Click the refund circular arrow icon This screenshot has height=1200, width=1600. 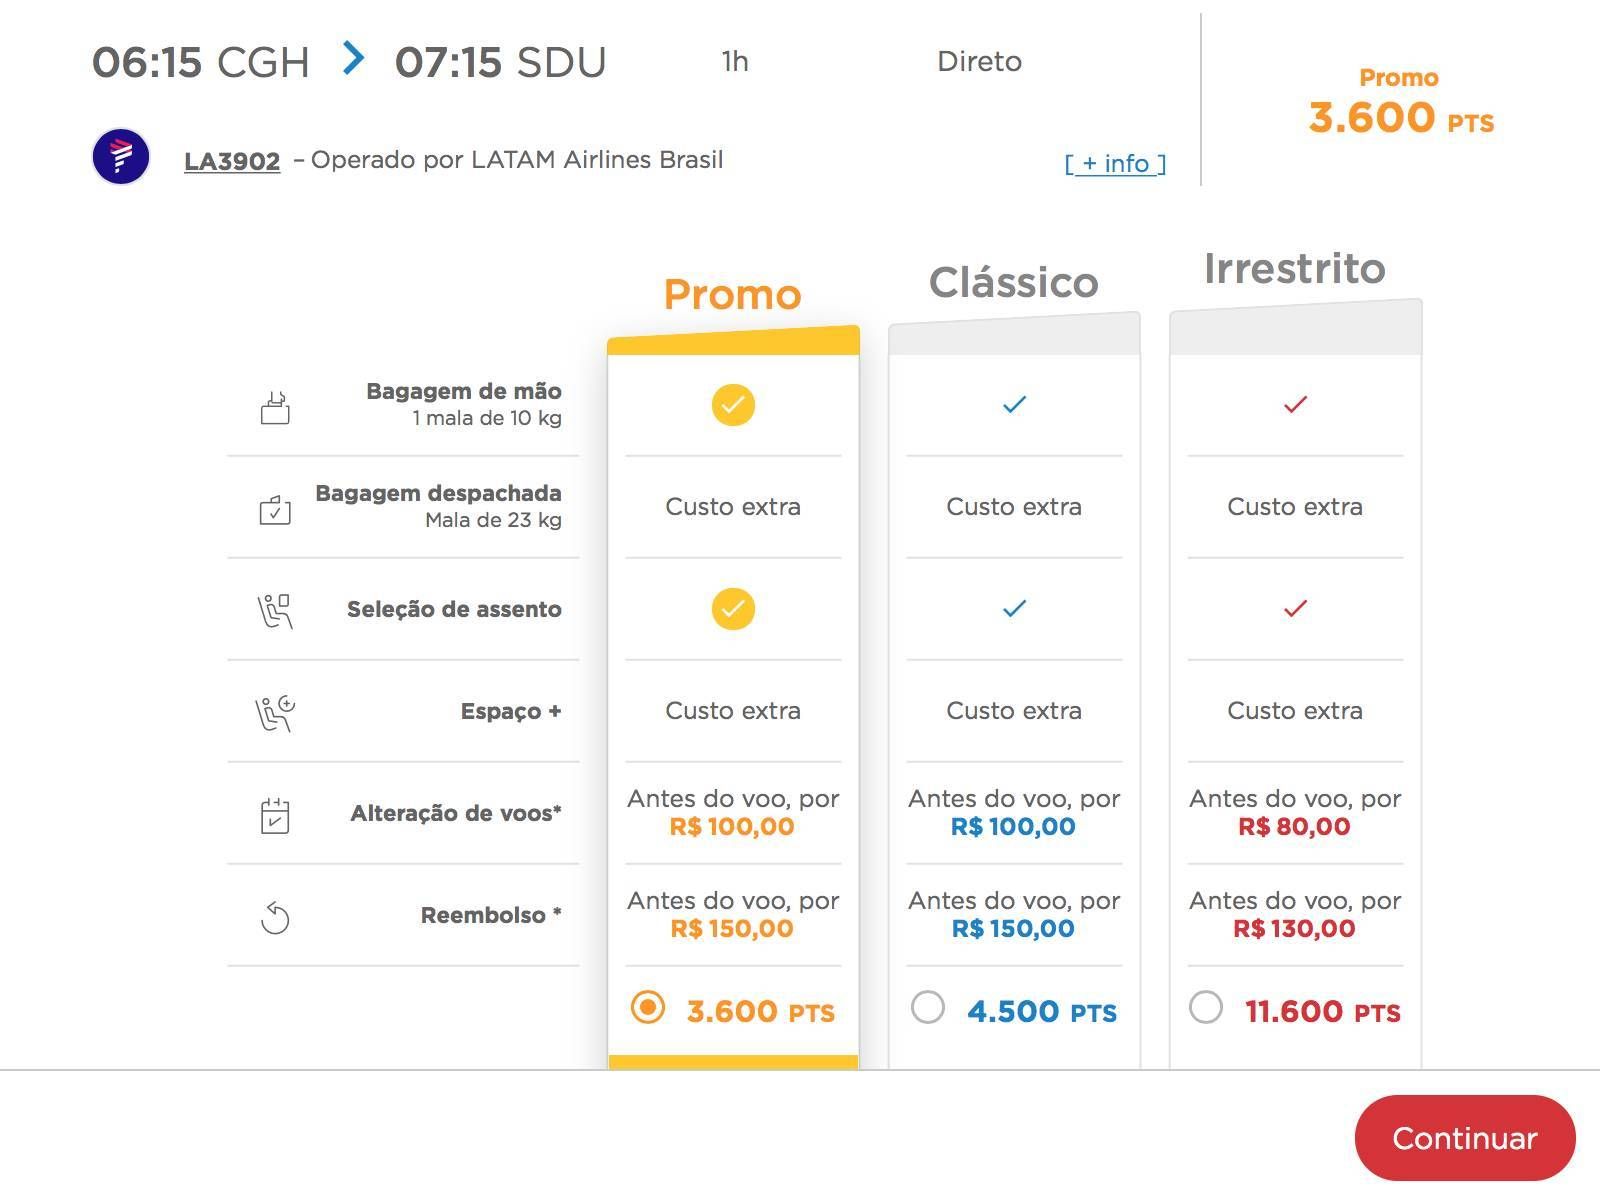275,917
